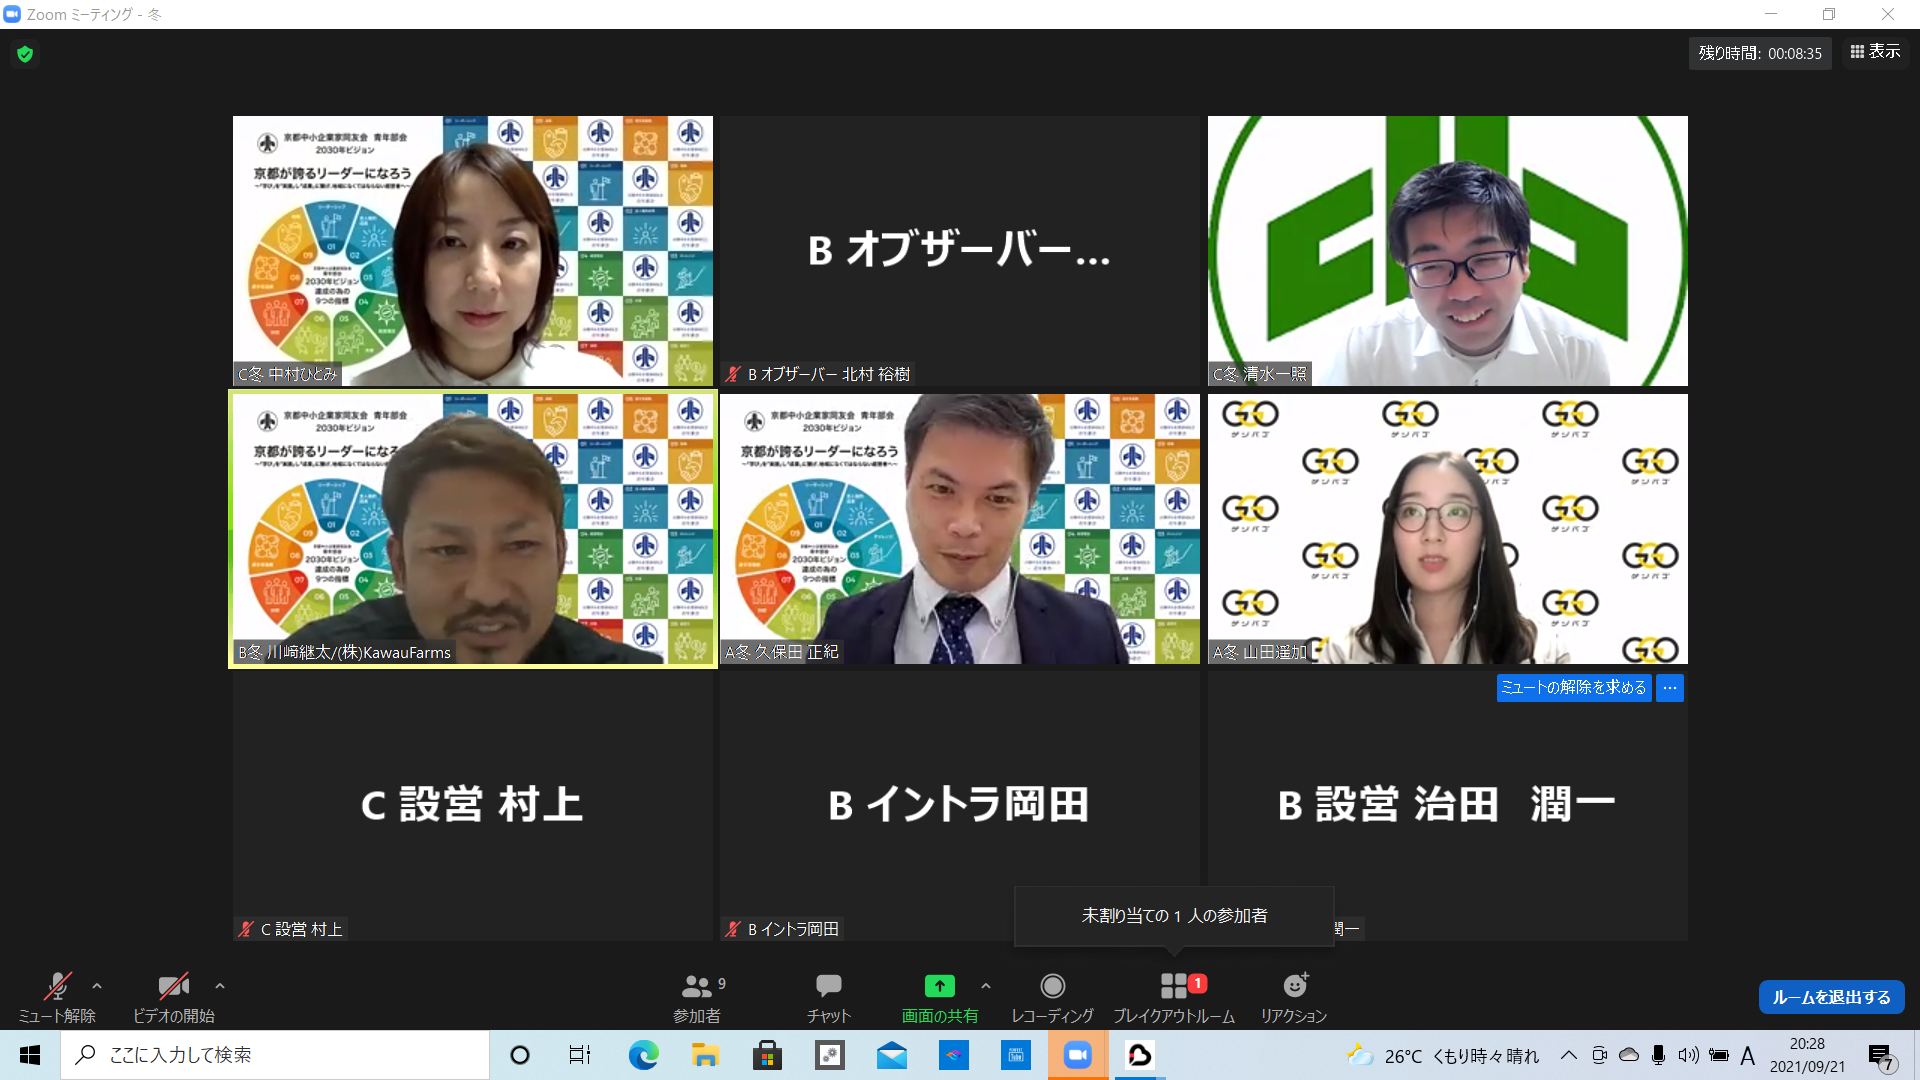Open the gear-picture app in taskbar
The image size is (1920, 1080).
click(829, 1055)
